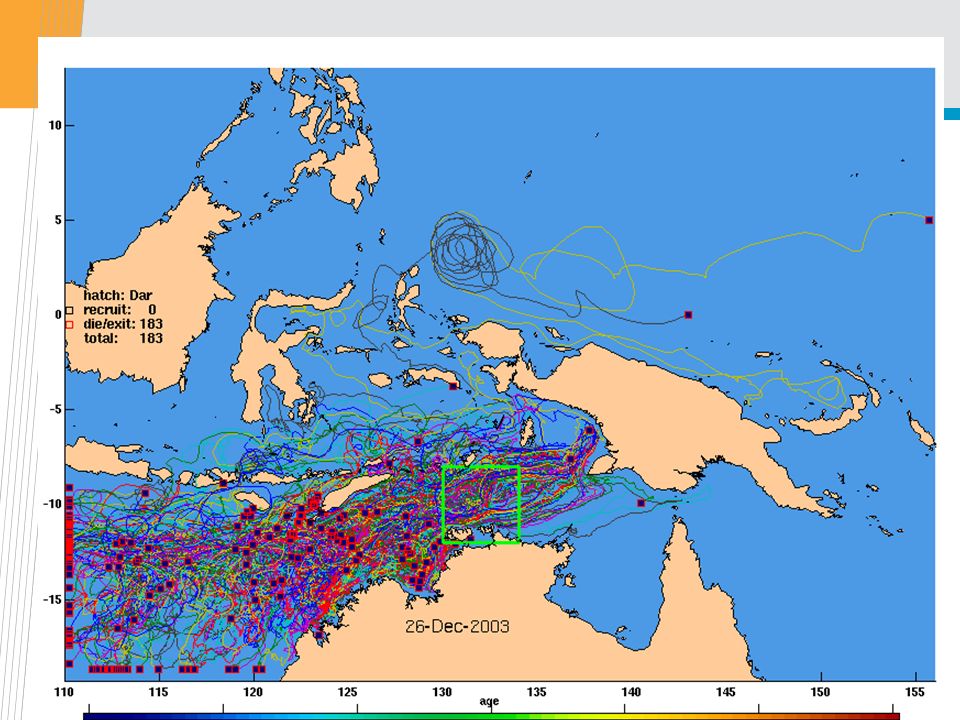Click the '26-Dec-2003' date label

(457, 626)
